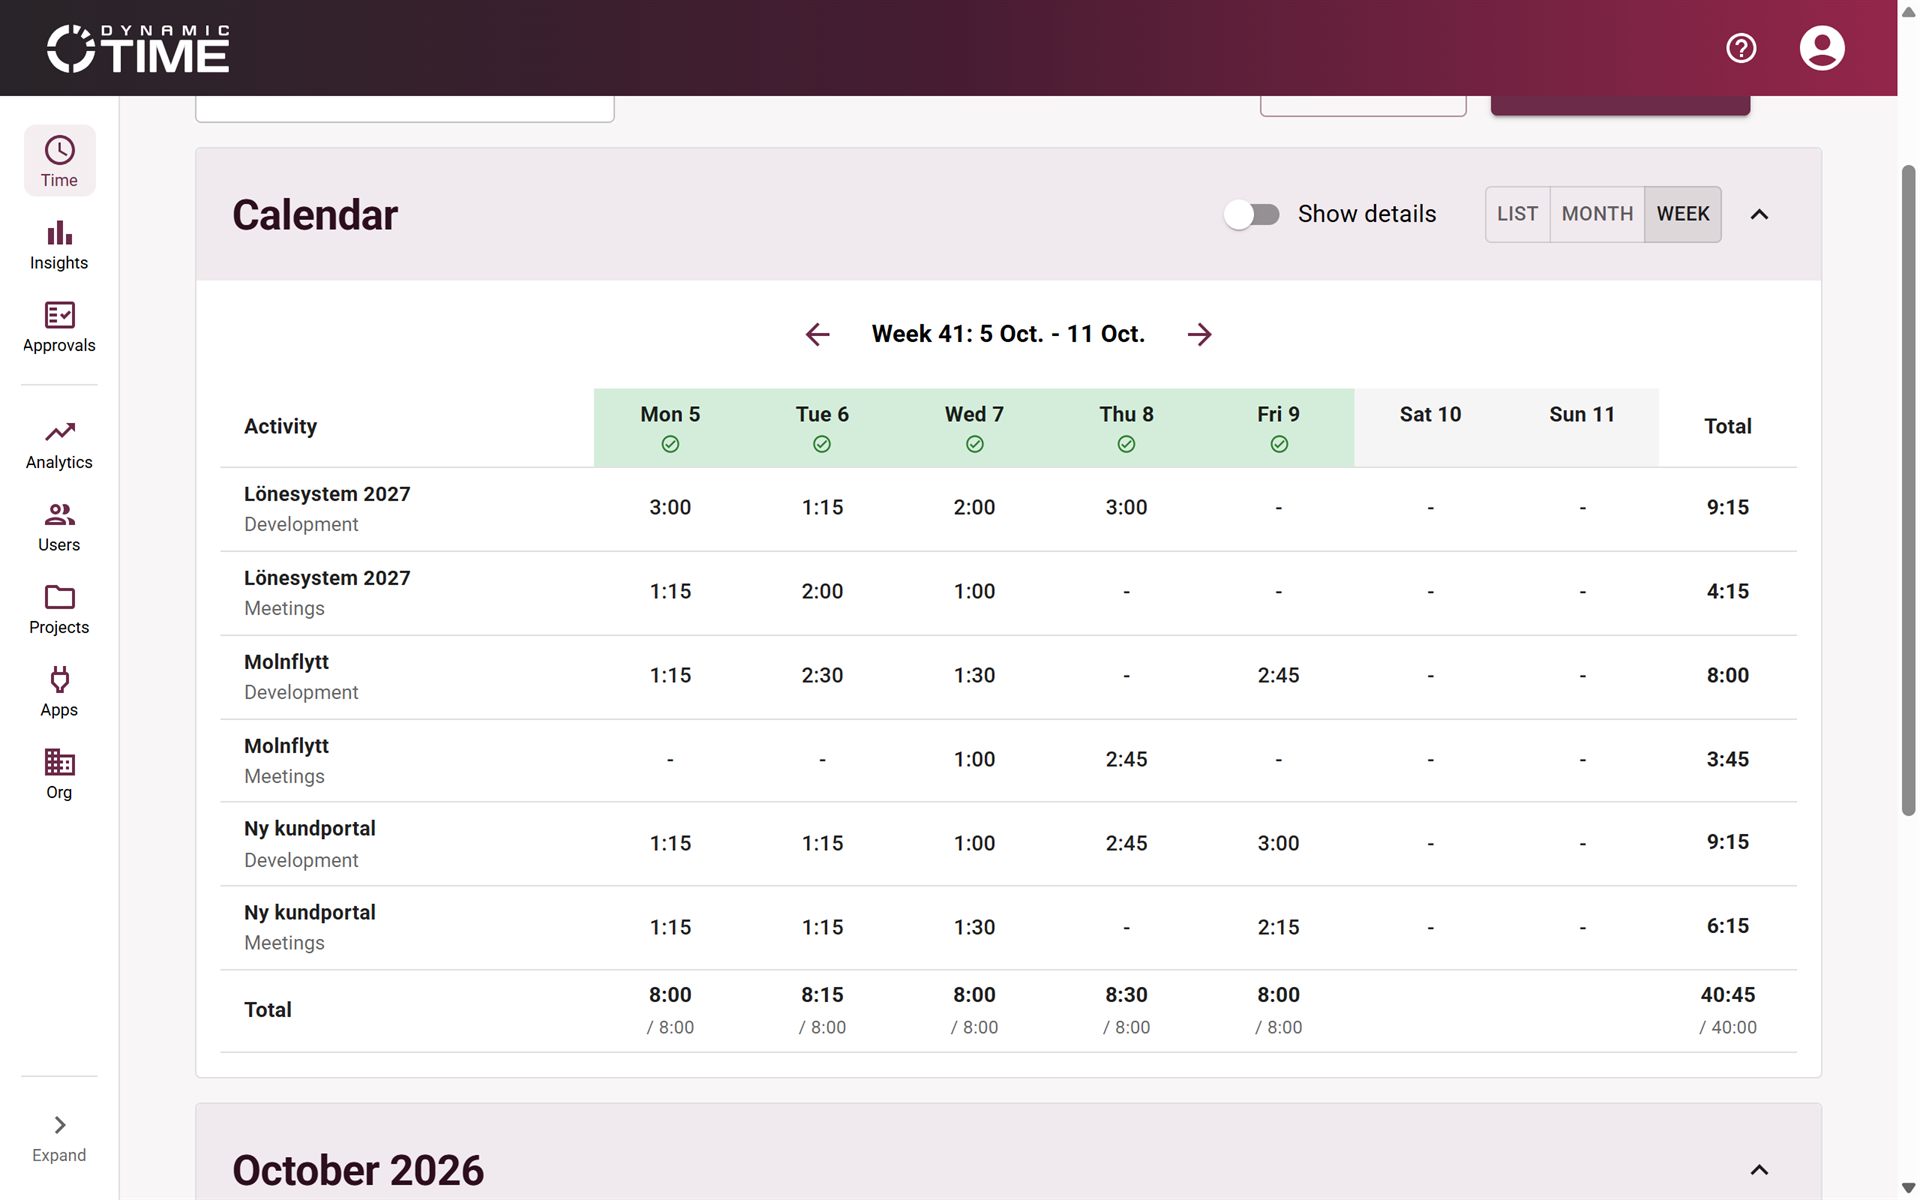Open Insights from the sidebar
This screenshot has width=1920, height=1200.
[59, 245]
